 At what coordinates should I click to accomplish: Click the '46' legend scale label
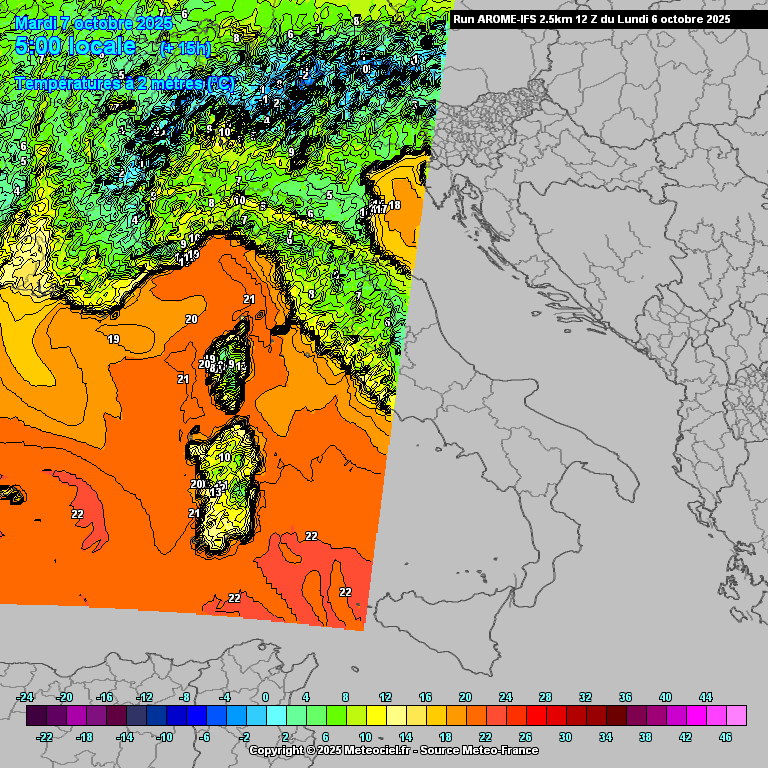[x=725, y=737]
